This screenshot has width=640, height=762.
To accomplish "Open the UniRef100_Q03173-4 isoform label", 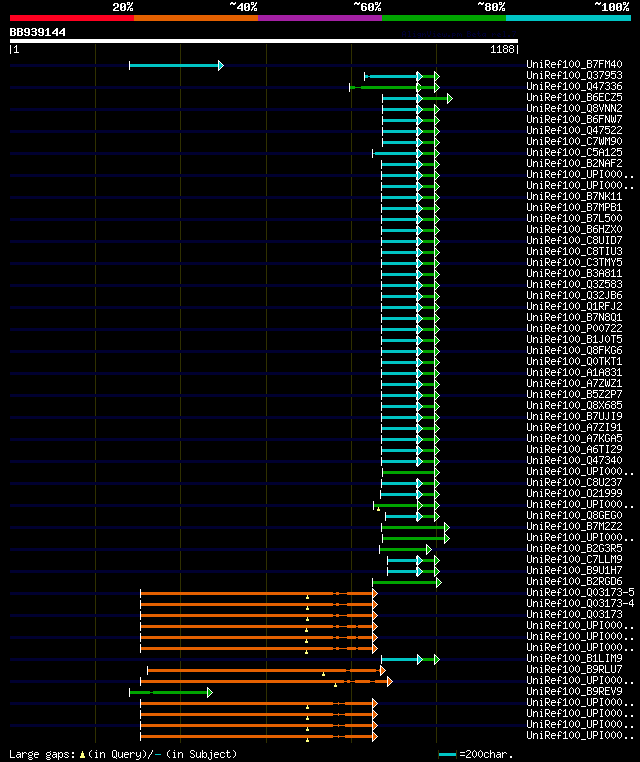I will [580, 603].
